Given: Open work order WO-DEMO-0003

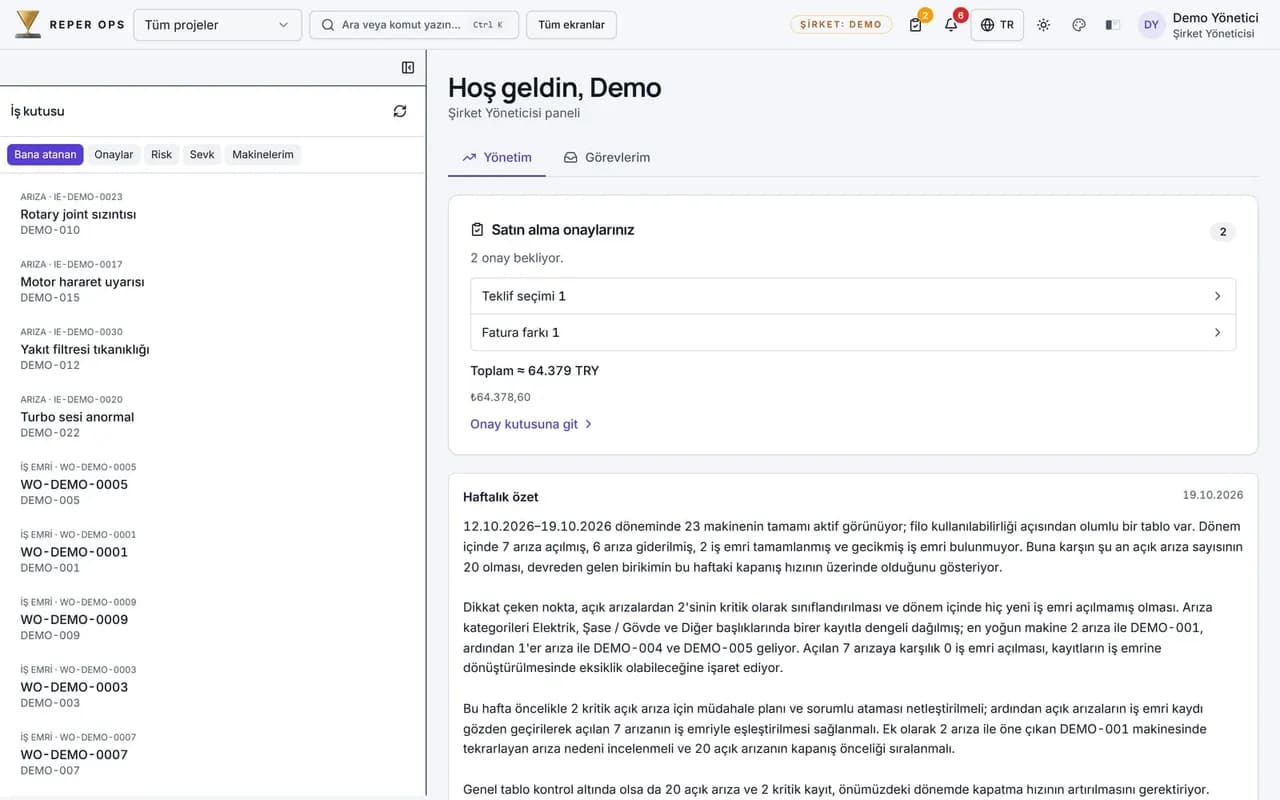Looking at the screenshot, I should coord(213,686).
